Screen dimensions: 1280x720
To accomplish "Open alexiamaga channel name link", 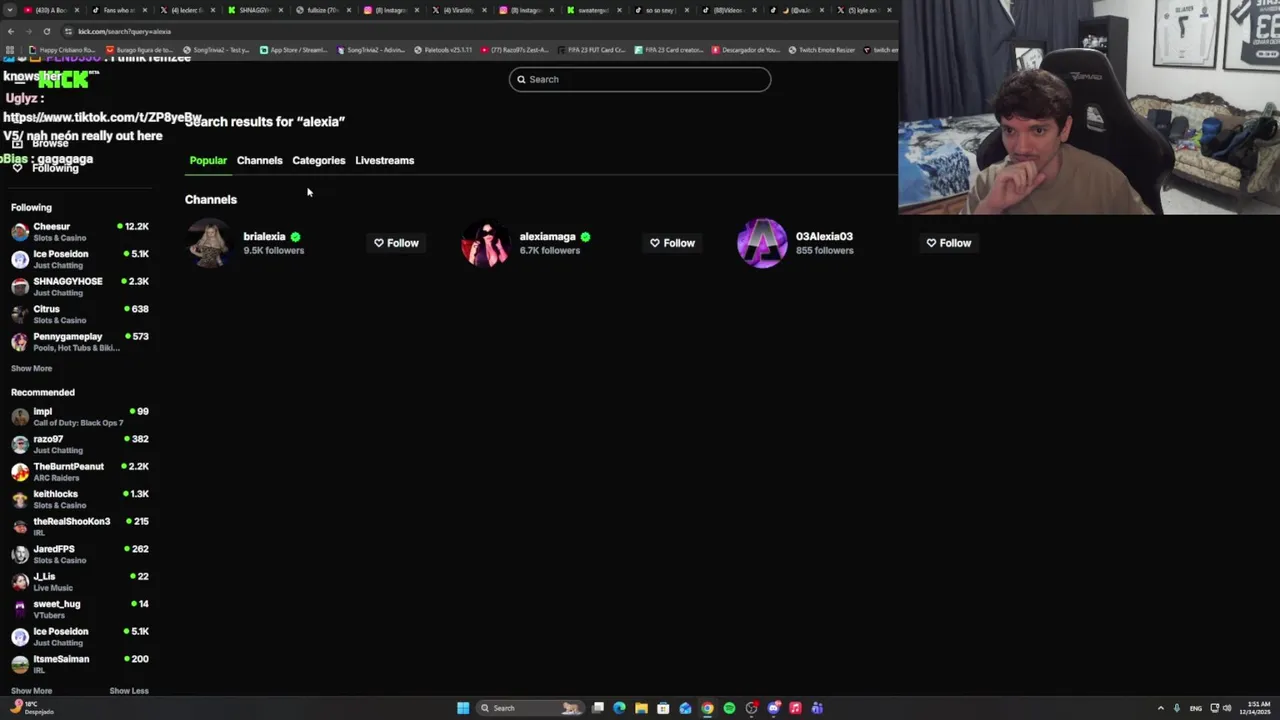I will click(x=547, y=237).
